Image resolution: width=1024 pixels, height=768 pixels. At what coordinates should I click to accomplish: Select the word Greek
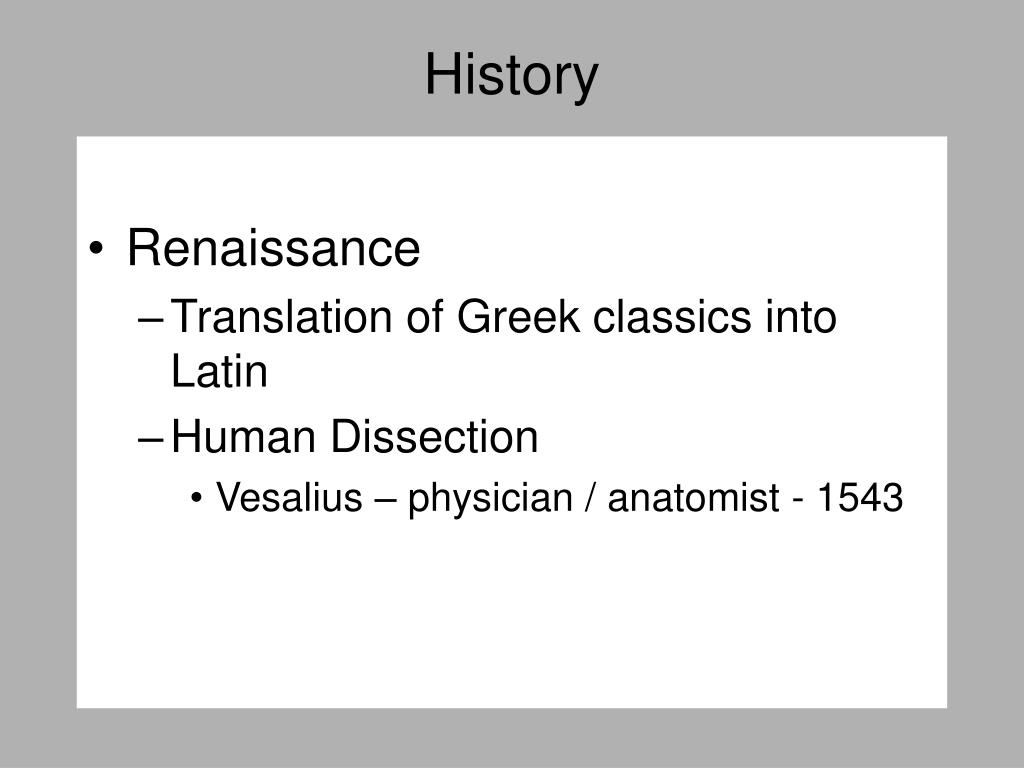518,317
